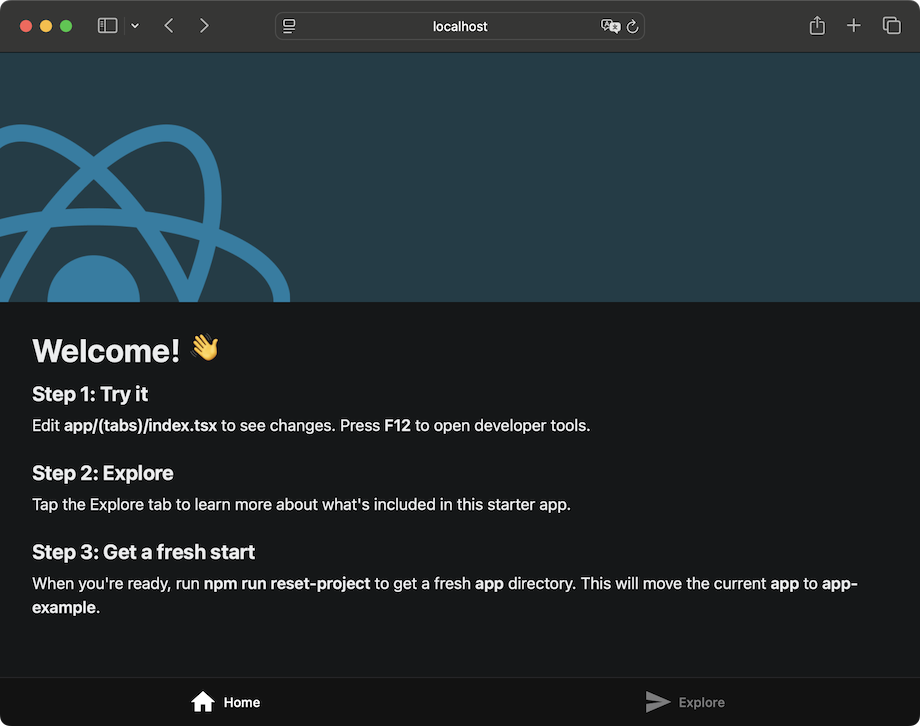
Task: Click the 'npm run reset-project' text
Action: pos(287,583)
